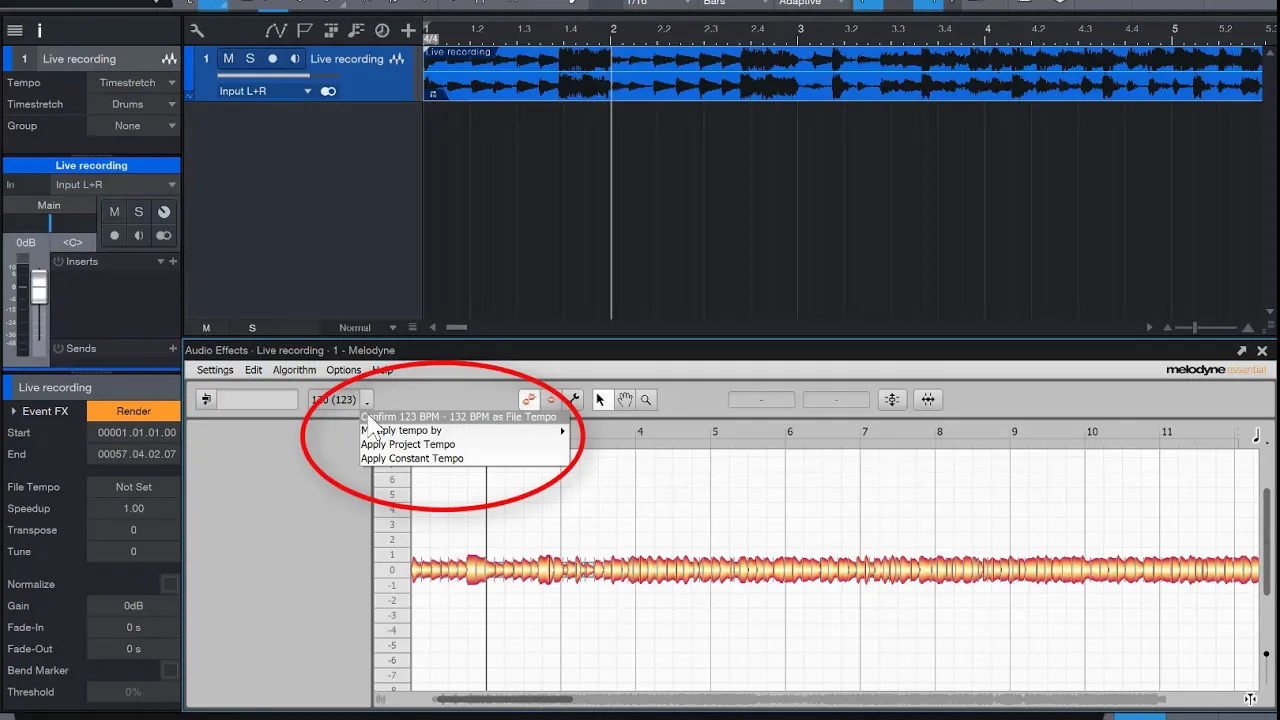Open the inspector Input L+R dropdown
The image size is (1280, 720).
(115, 185)
